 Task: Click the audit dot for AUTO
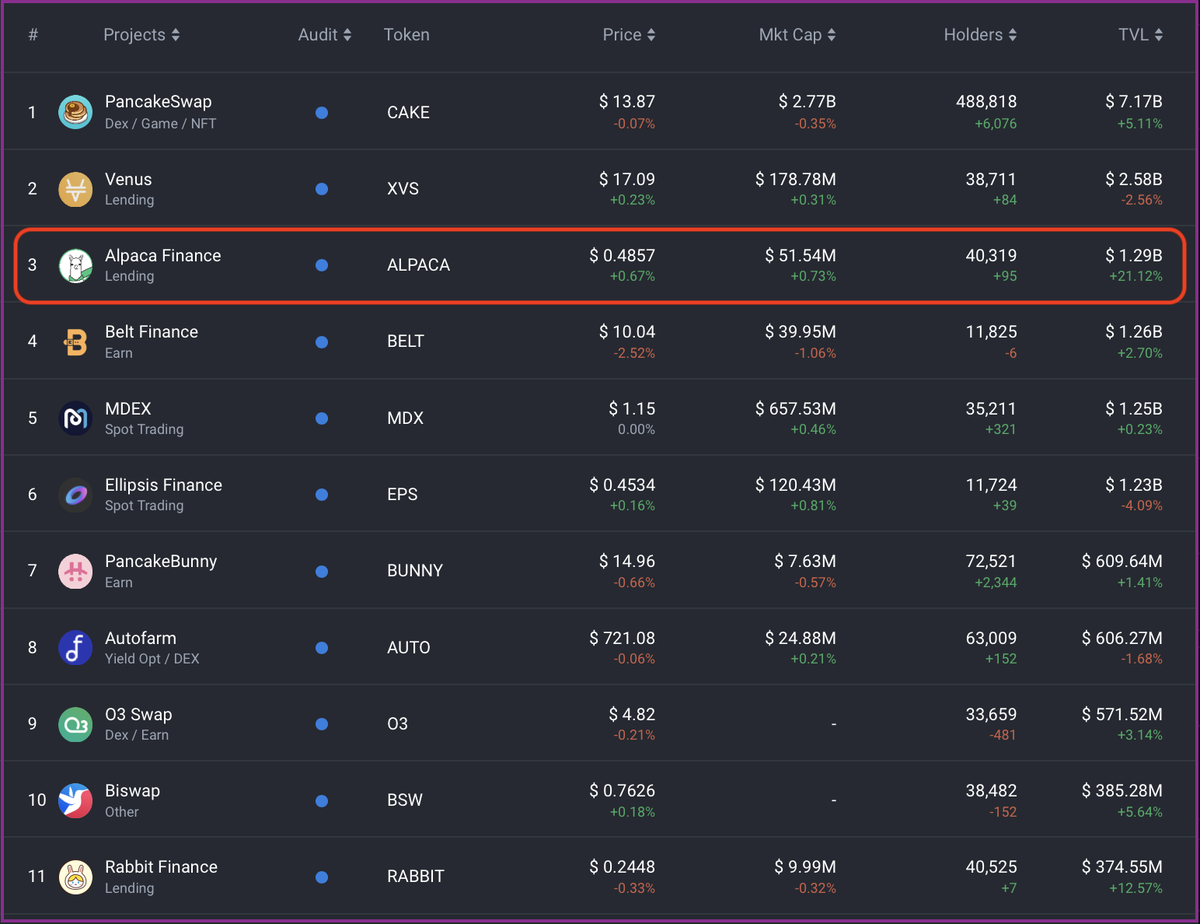(x=322, y=648)
